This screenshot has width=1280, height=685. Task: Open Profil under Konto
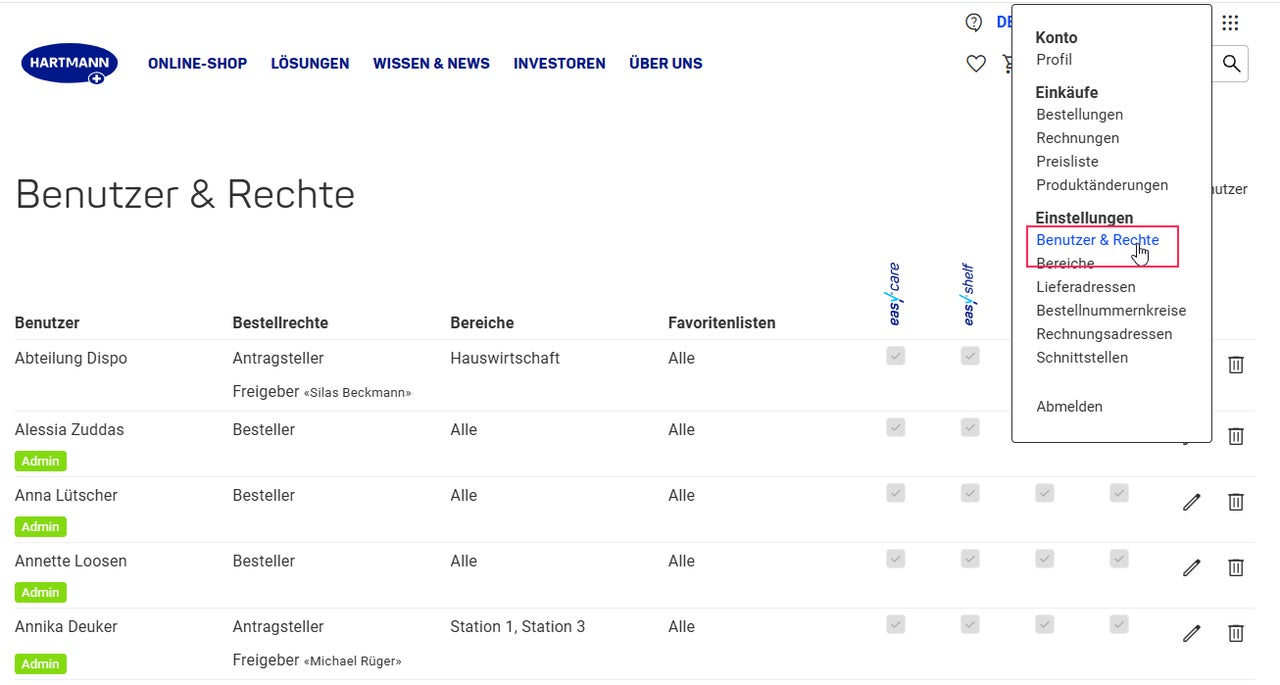click(x=1054, y=60)
